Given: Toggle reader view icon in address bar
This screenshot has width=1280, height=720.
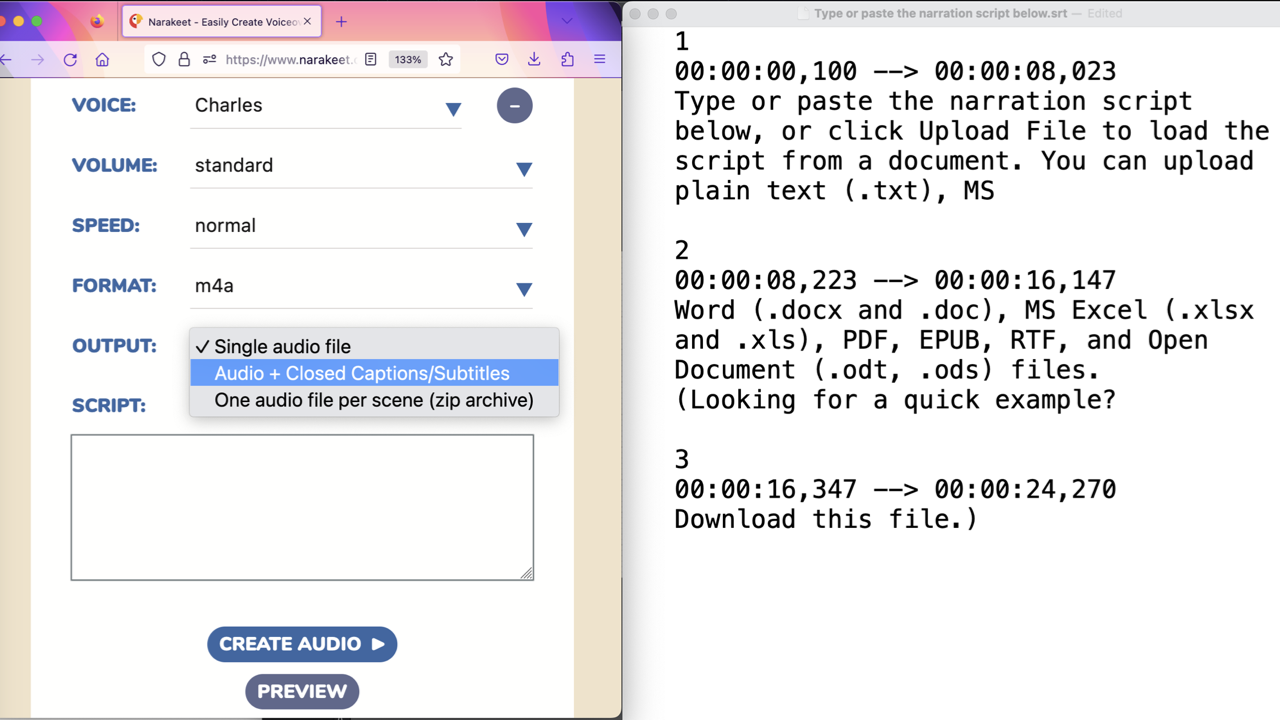Looking at the screenshot, I should [371, 59].
